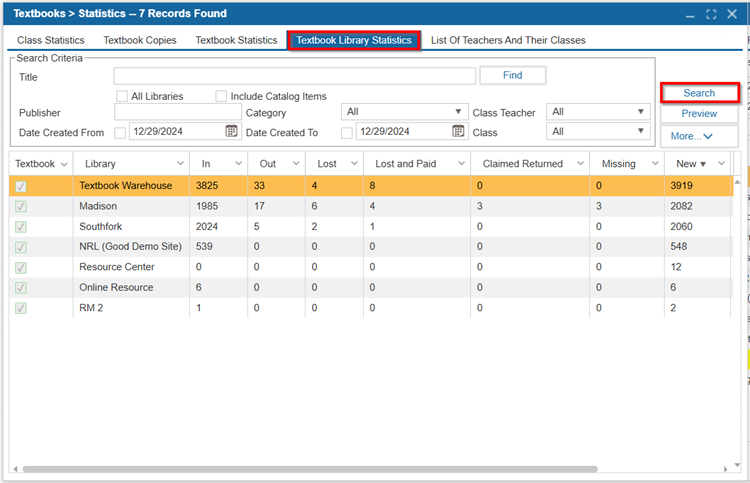Open the Lost and Paid column chevron
The width and height of the screenshot is (750, 483).
tap(462, 164)
